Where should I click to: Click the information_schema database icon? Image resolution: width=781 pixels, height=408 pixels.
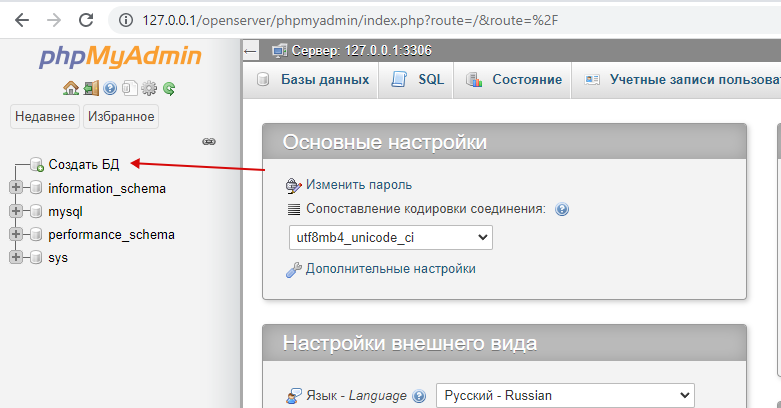[x=36, y=188]
